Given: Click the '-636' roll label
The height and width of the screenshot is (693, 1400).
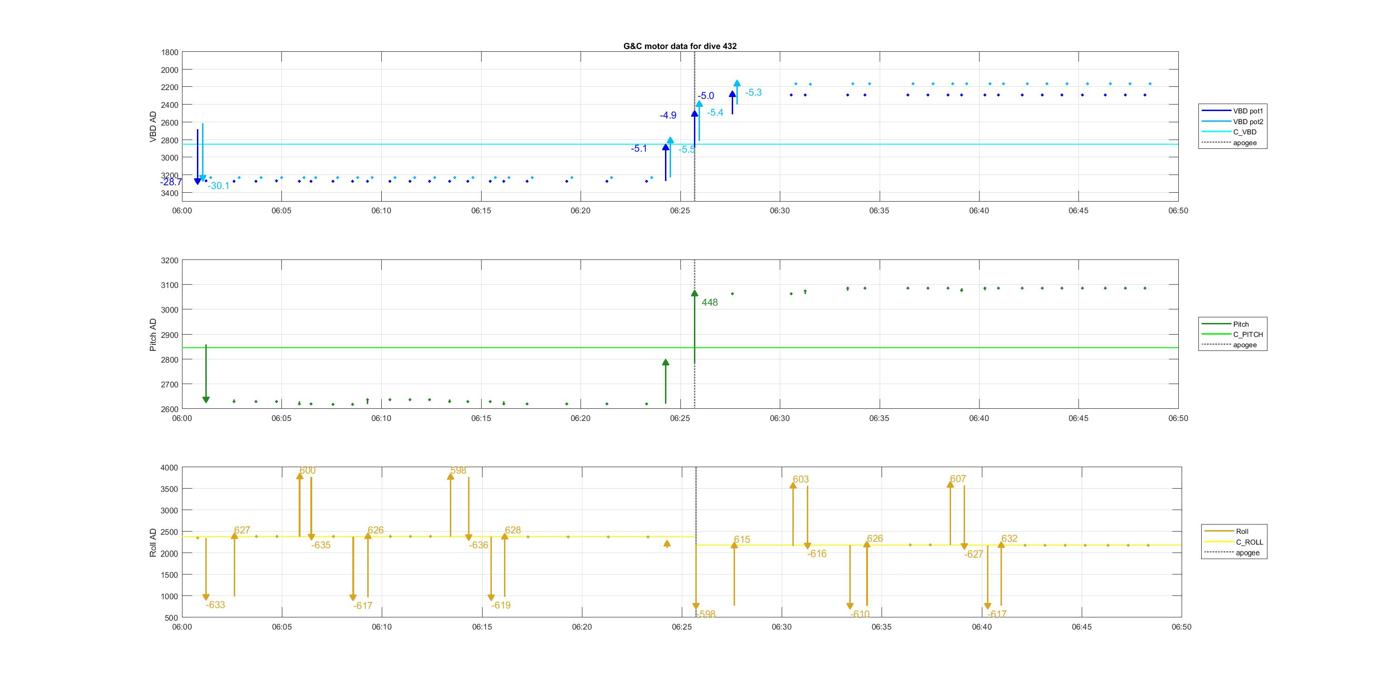Looking at the screenshot, I should coord(478,546).
